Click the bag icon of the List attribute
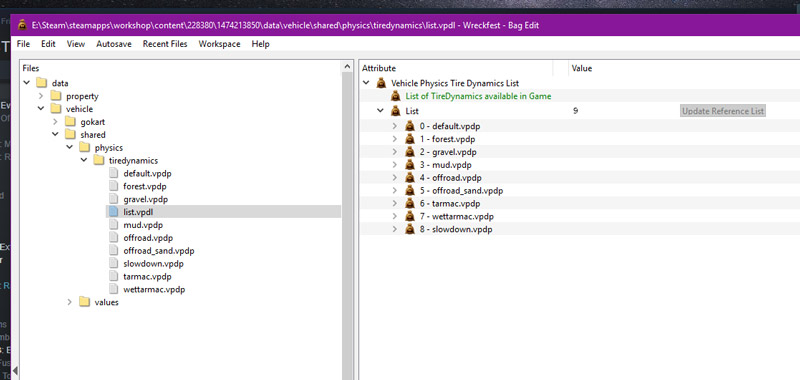Image resolution: width=800 pixels, height=380 pixels. 395,111
